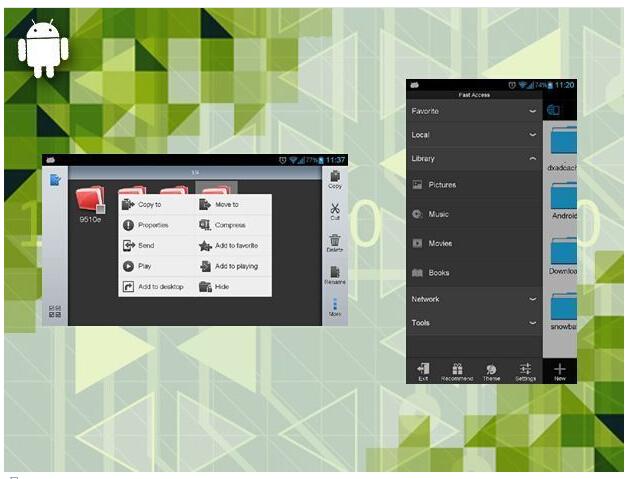Collapse the Library section
628x479 pixels.
pyautogui.click(x=532, y=158)
